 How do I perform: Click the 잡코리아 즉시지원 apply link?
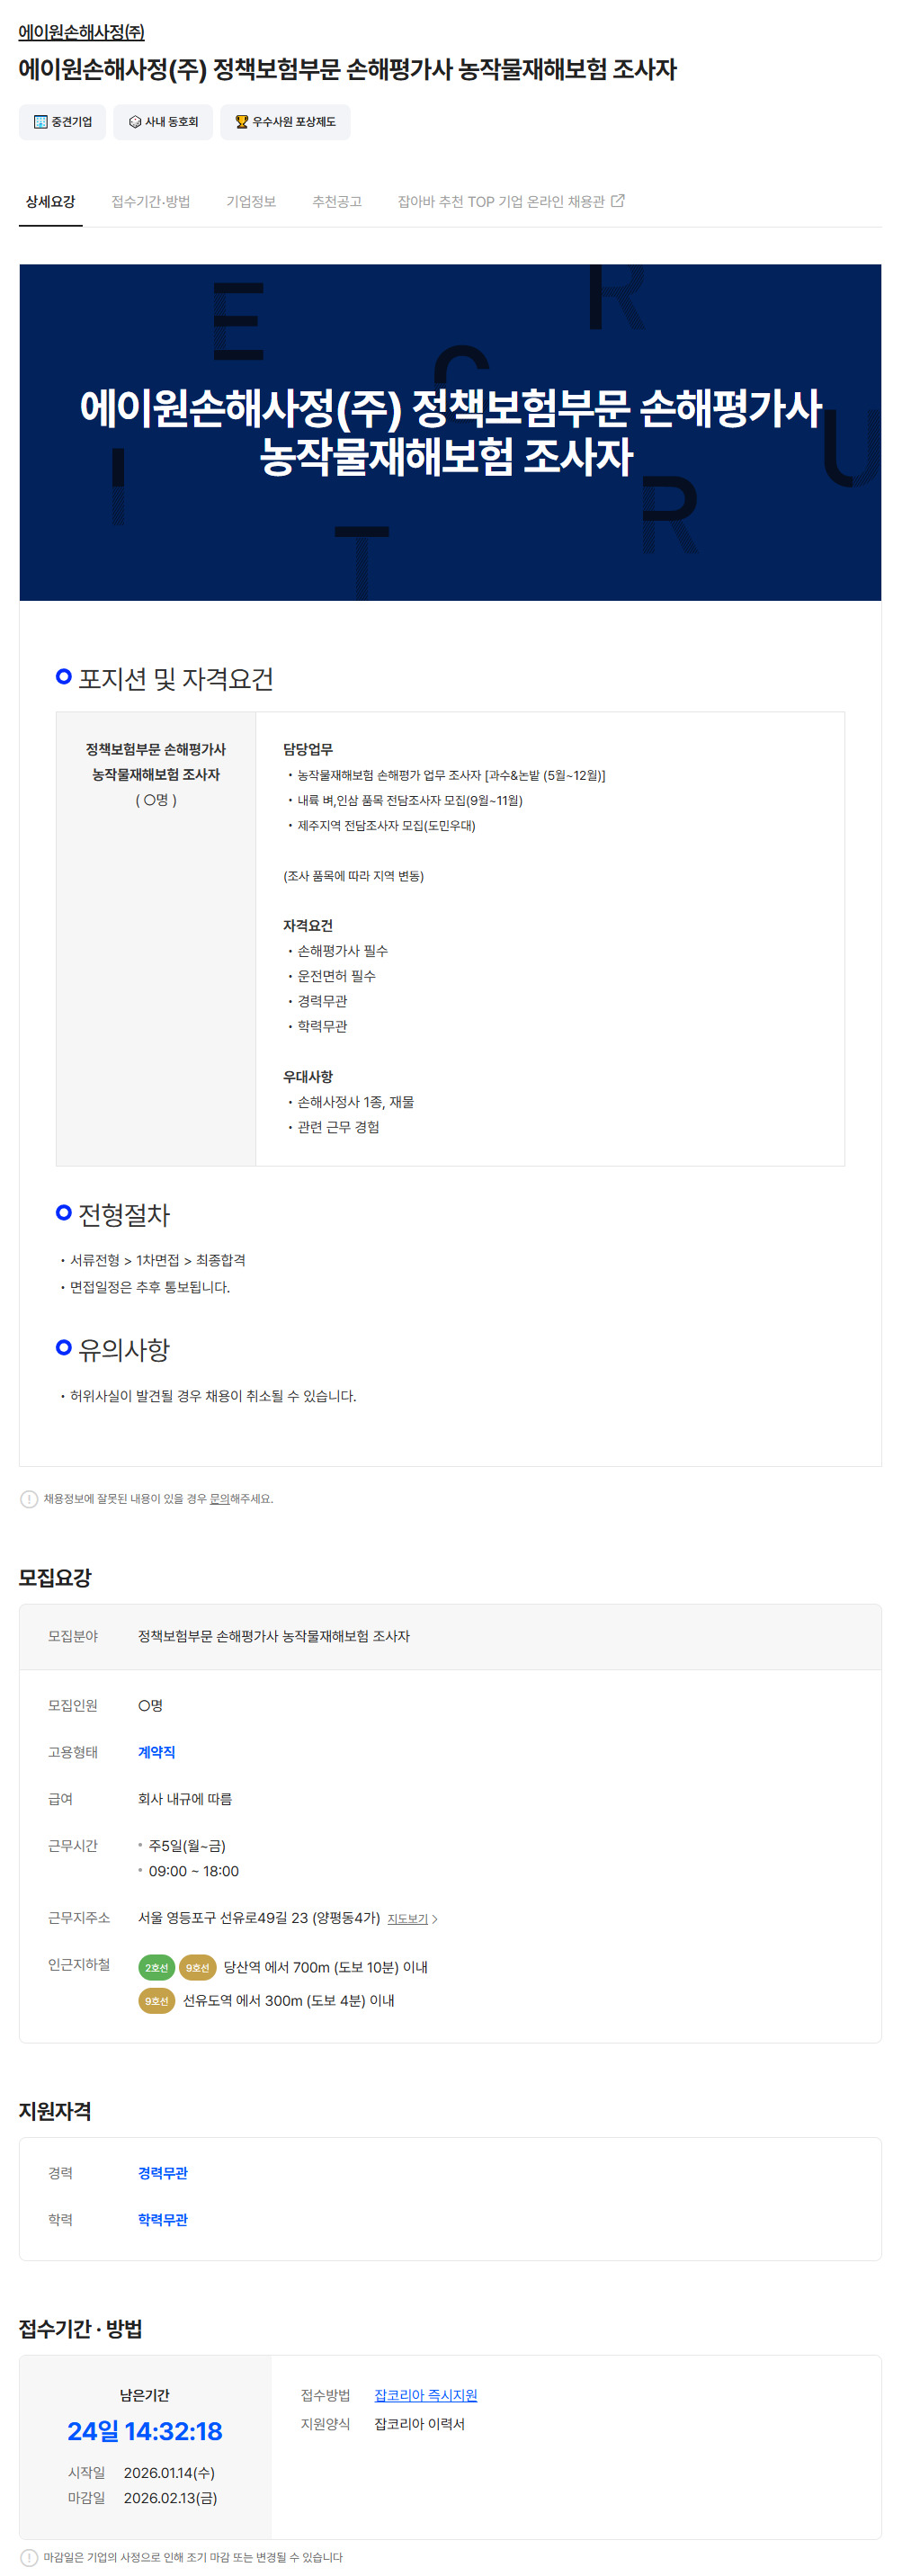coord(425,2395)
